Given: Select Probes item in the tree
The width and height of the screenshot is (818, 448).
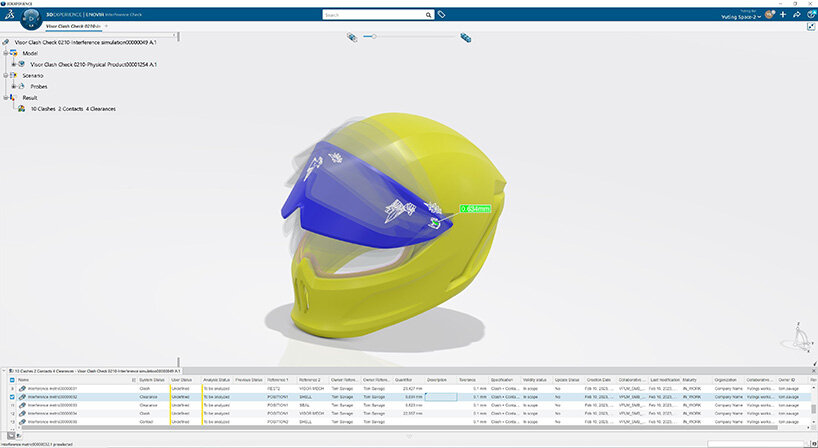Looking at the screenshot, I should [x=40, y=86].
